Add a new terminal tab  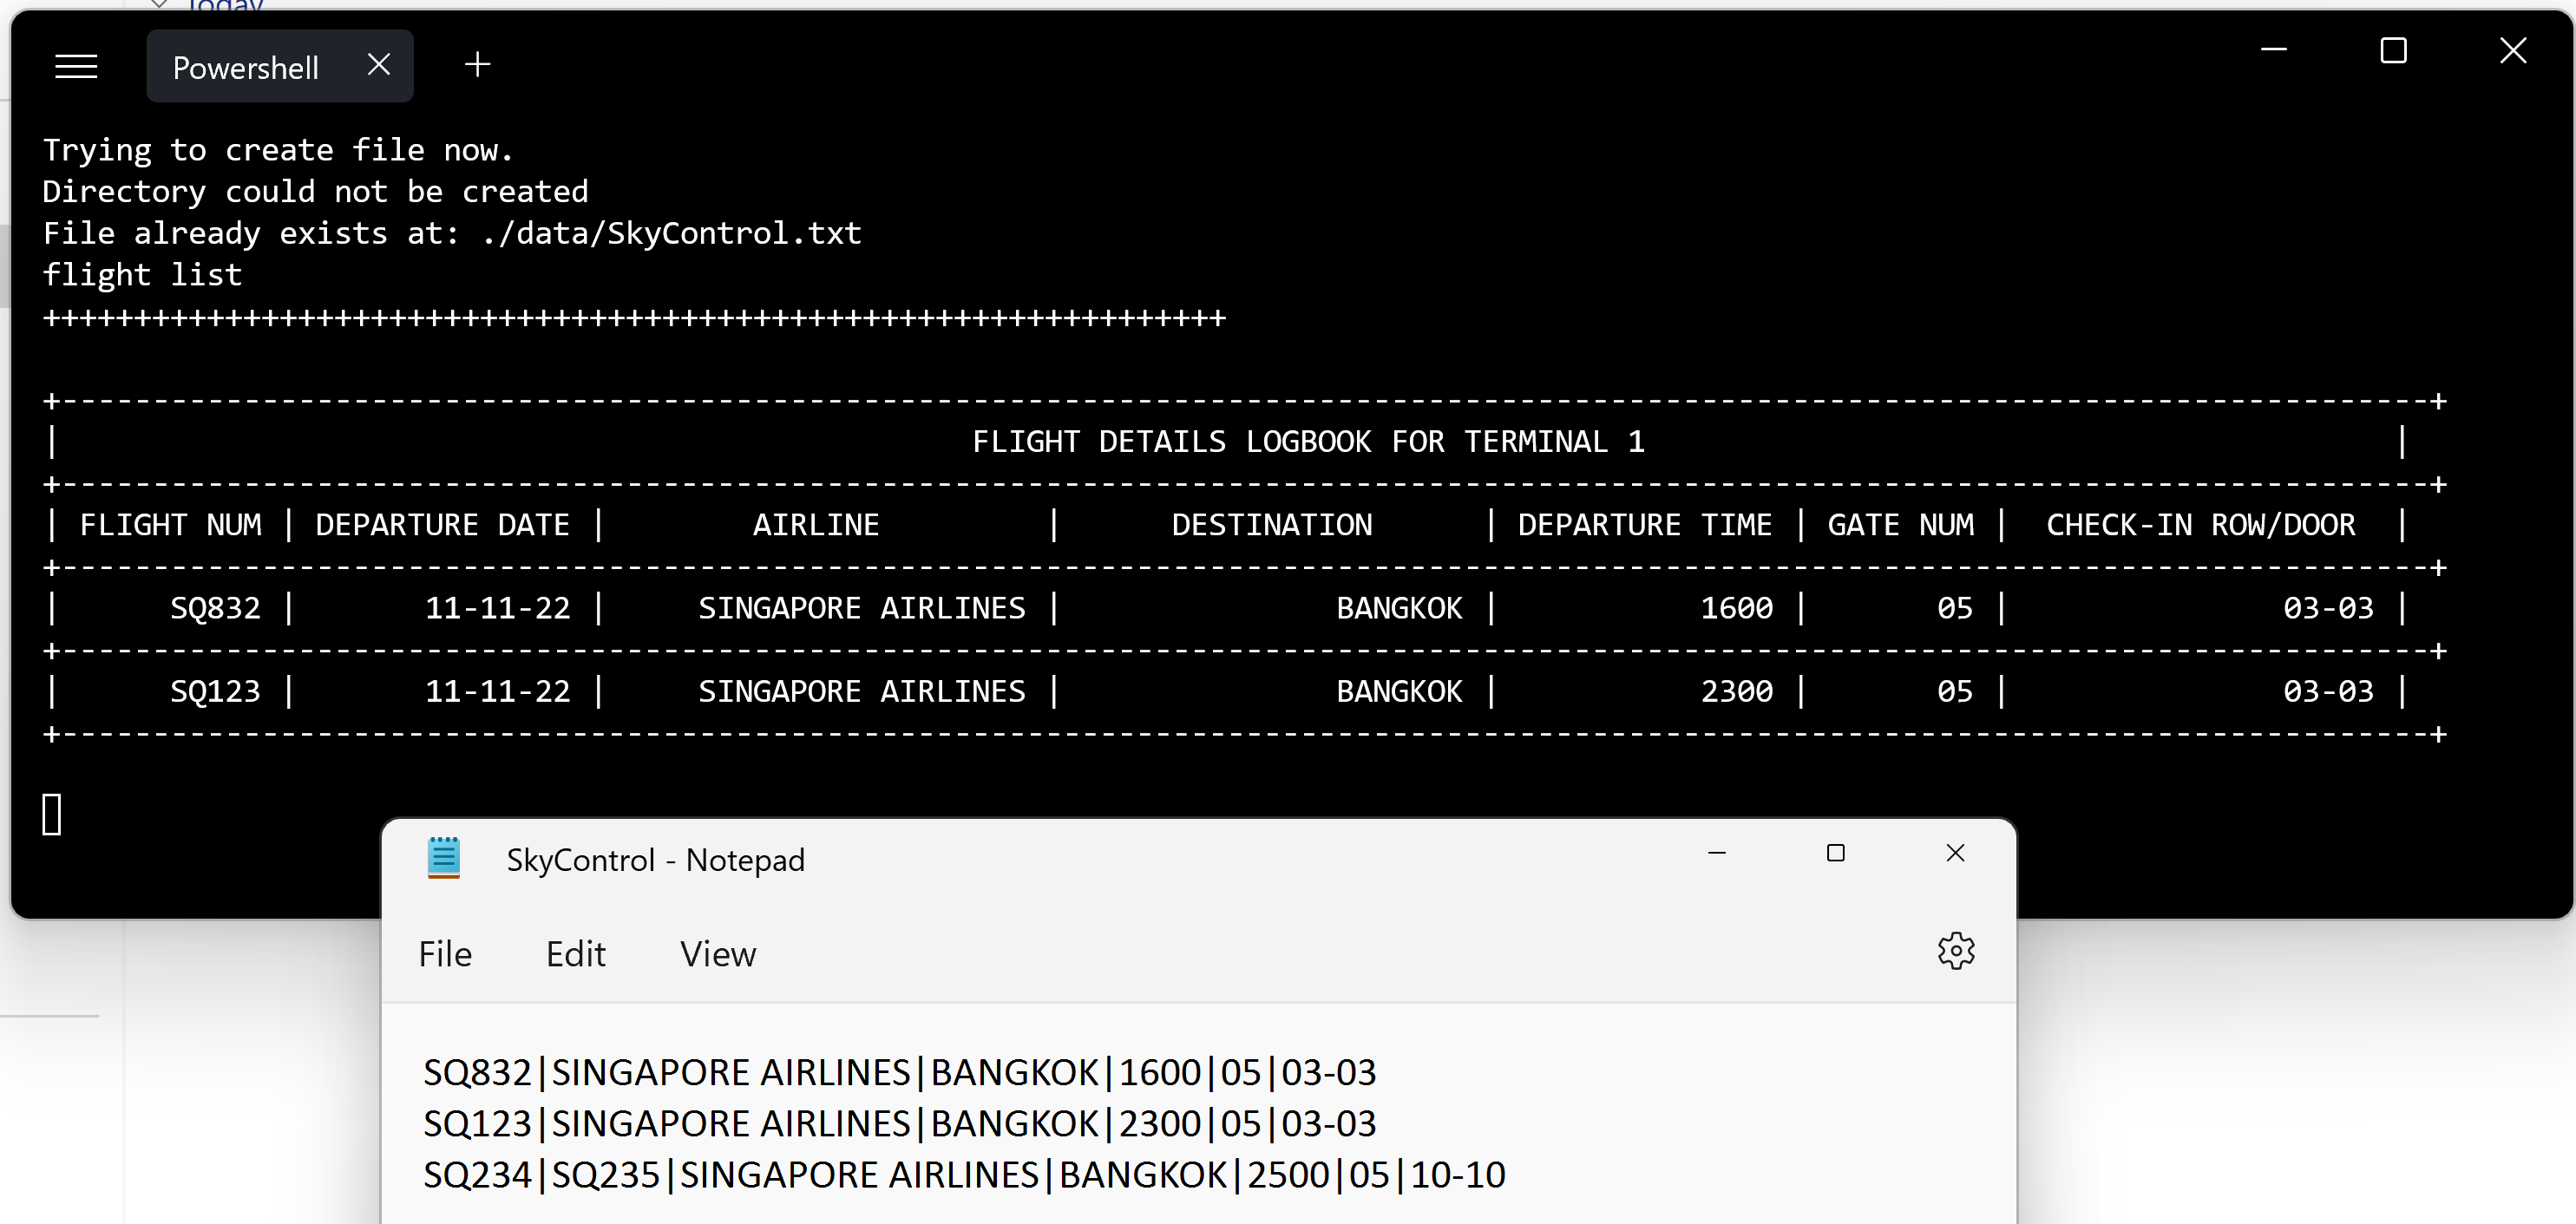pyautogui.click(x=477, y=65)
